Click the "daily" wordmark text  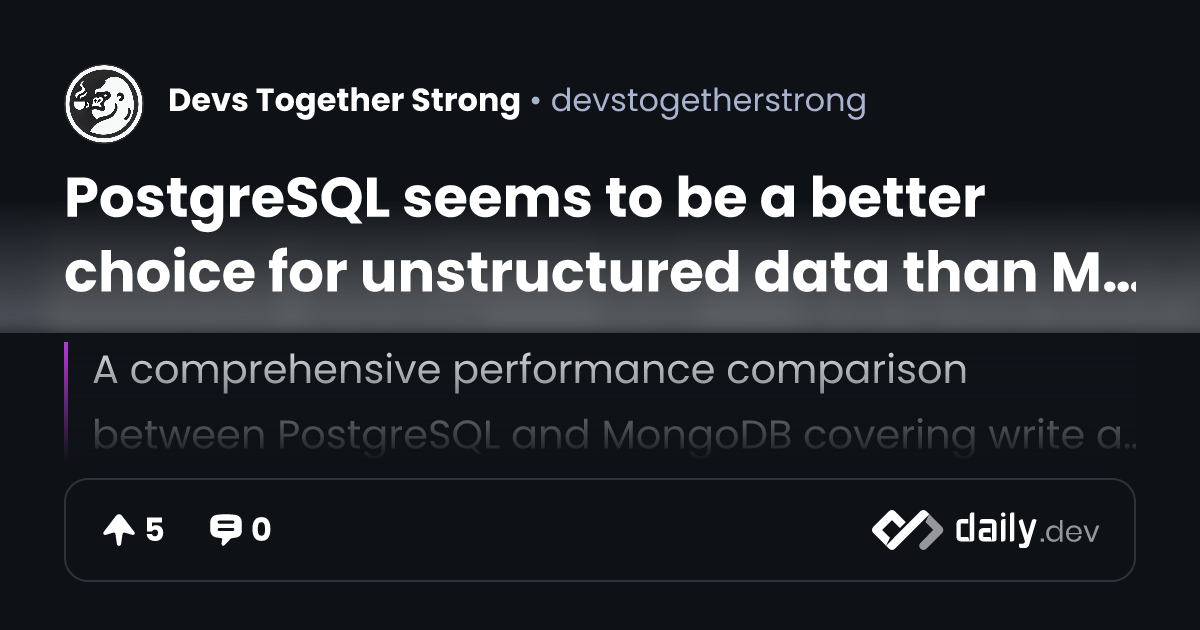click(994, 530)
